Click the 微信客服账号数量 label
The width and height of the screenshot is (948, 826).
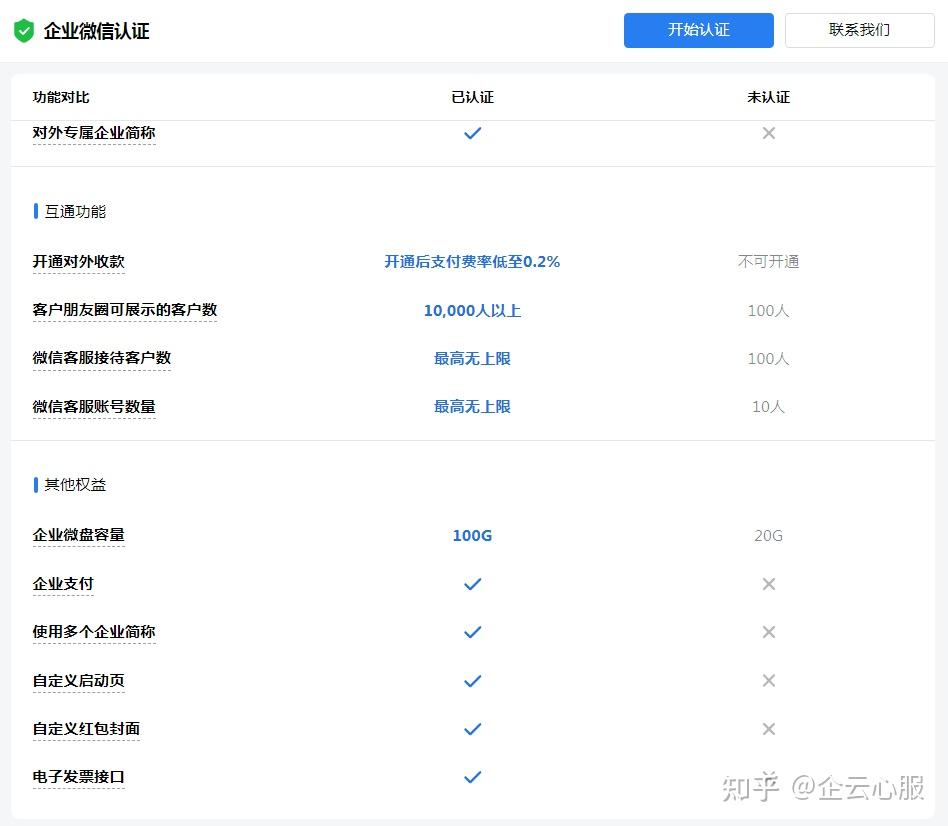[x=94, y=406]
